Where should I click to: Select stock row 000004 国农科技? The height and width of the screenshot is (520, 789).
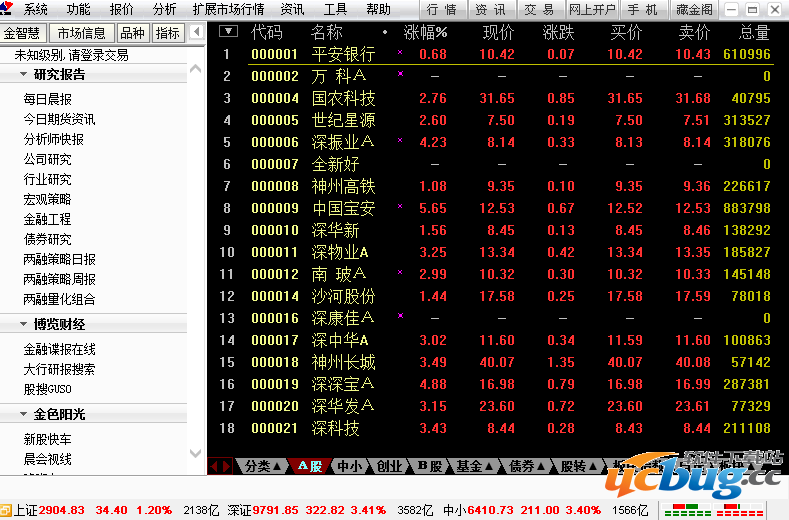[x=343, y=98]
